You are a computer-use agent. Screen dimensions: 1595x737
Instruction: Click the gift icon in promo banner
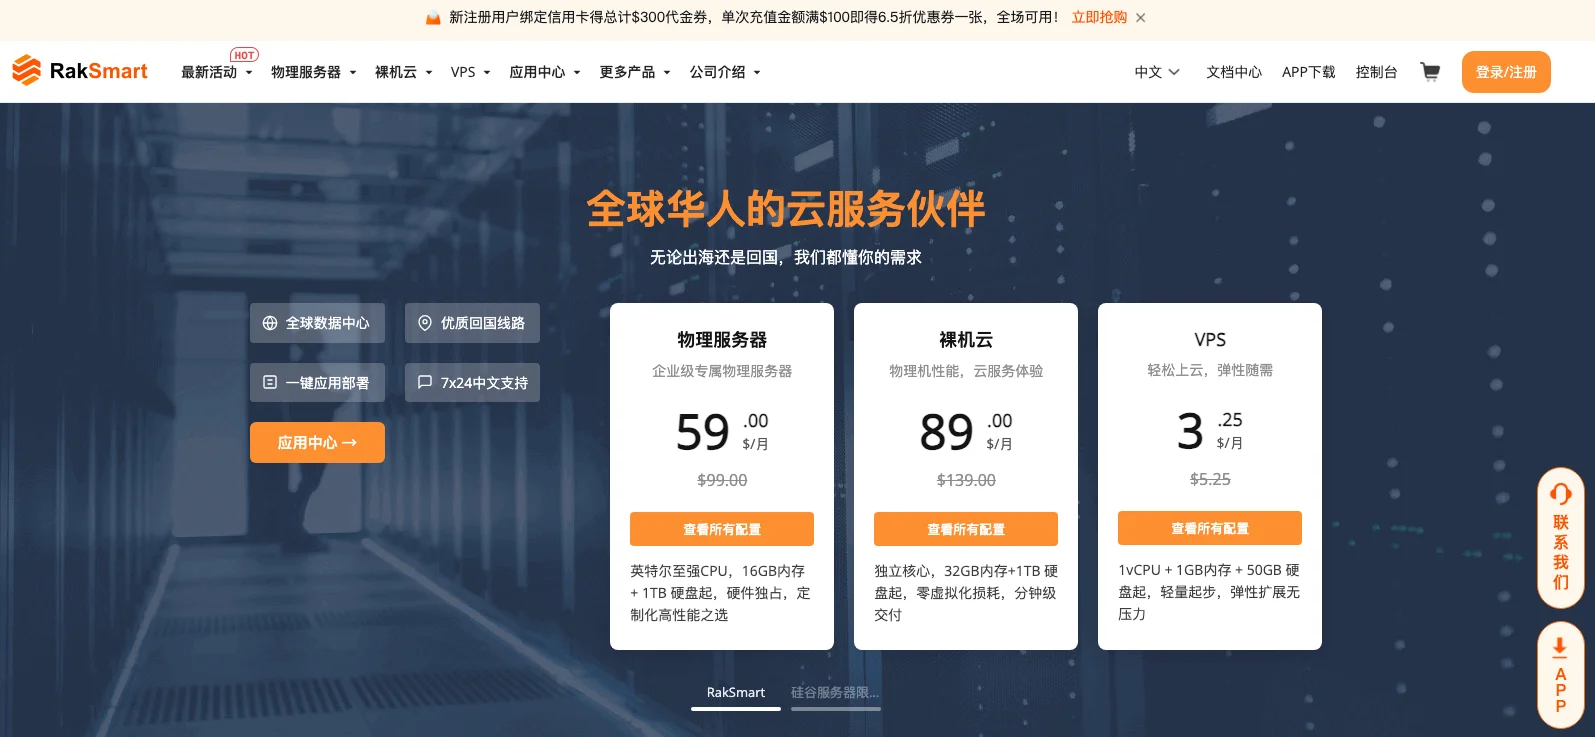click(433, 18)
